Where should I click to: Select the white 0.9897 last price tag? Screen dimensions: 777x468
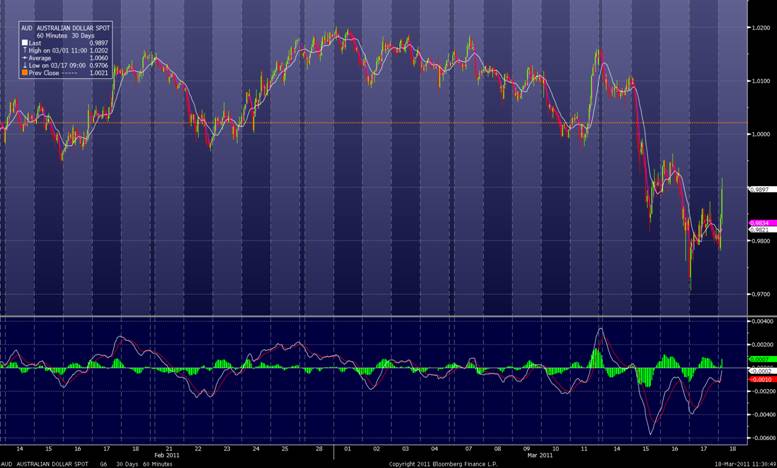(x=761, y=188)
